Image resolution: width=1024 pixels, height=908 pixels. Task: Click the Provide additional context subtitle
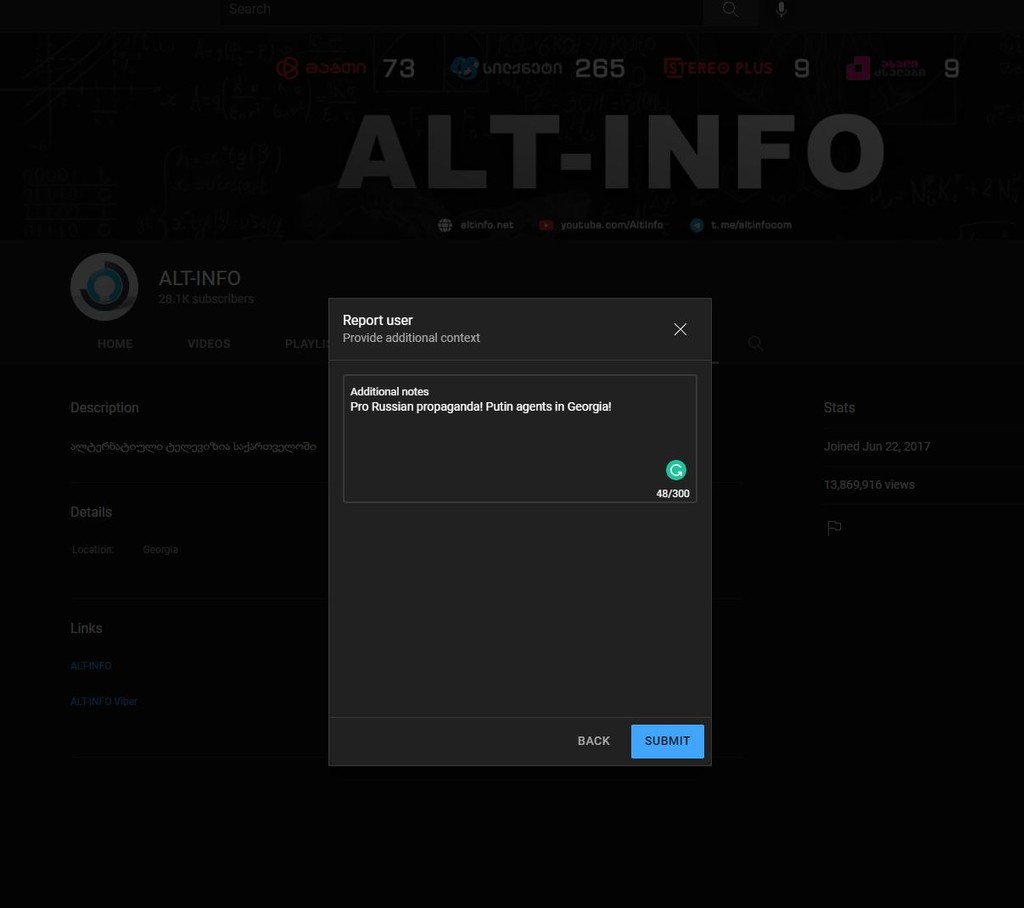tap(411, 338)
